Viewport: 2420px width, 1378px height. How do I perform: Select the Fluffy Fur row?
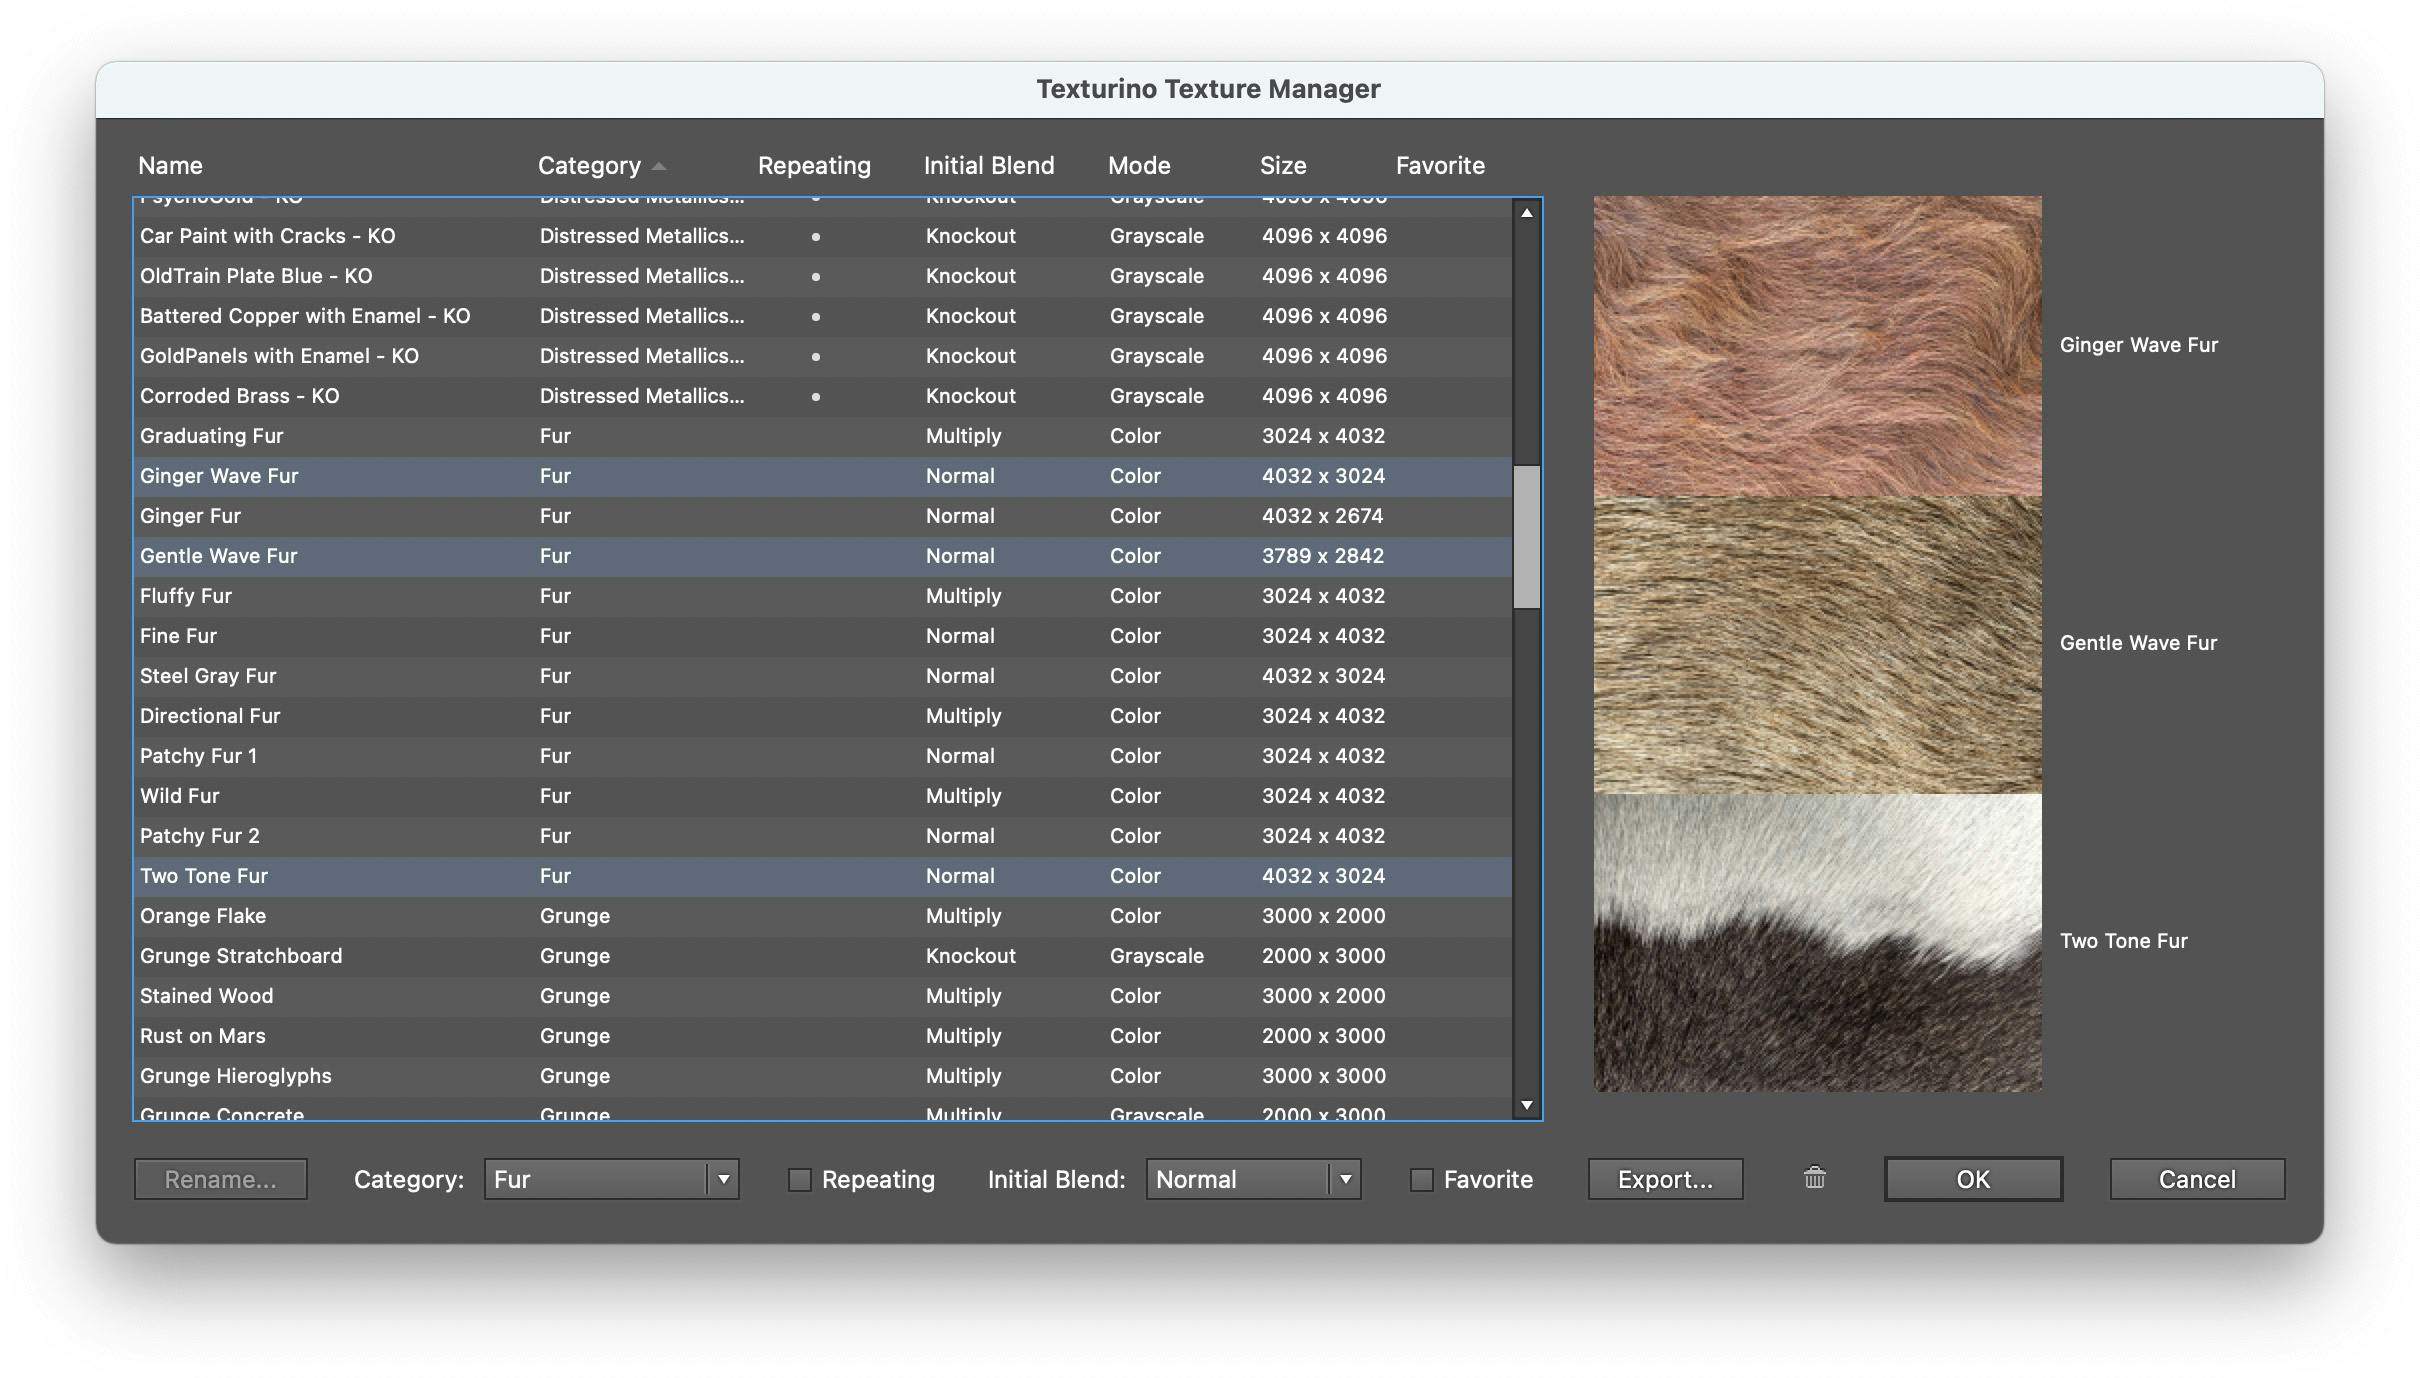pyautogui.click(x=400, y=596)
